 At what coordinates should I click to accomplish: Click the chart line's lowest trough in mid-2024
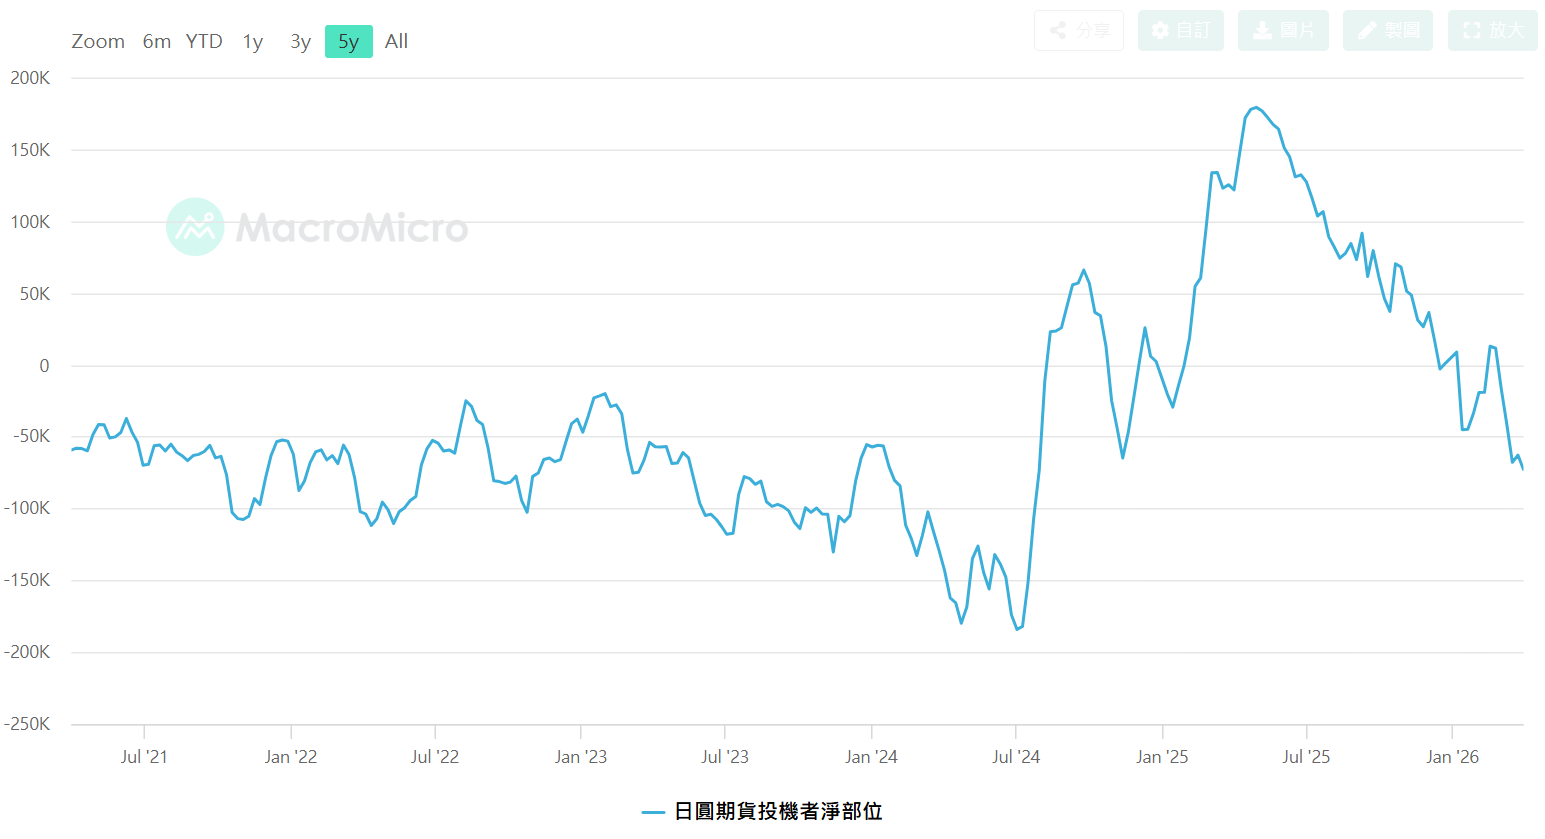click(1018, 629)
